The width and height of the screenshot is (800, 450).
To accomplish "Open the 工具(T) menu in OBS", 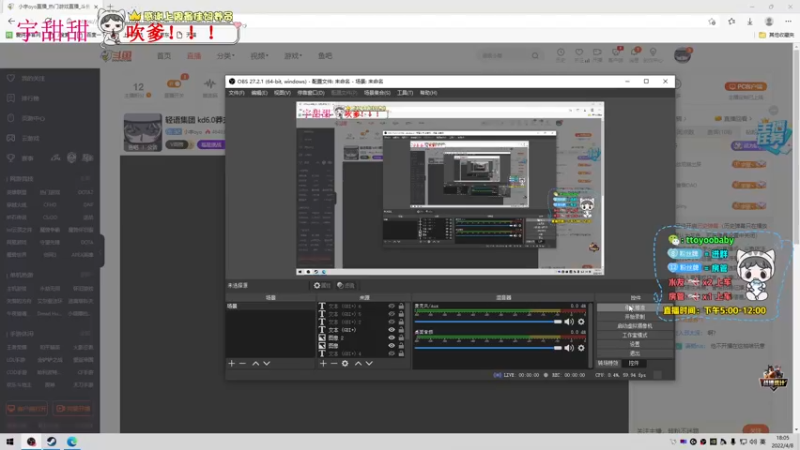I will coord(405,93).
